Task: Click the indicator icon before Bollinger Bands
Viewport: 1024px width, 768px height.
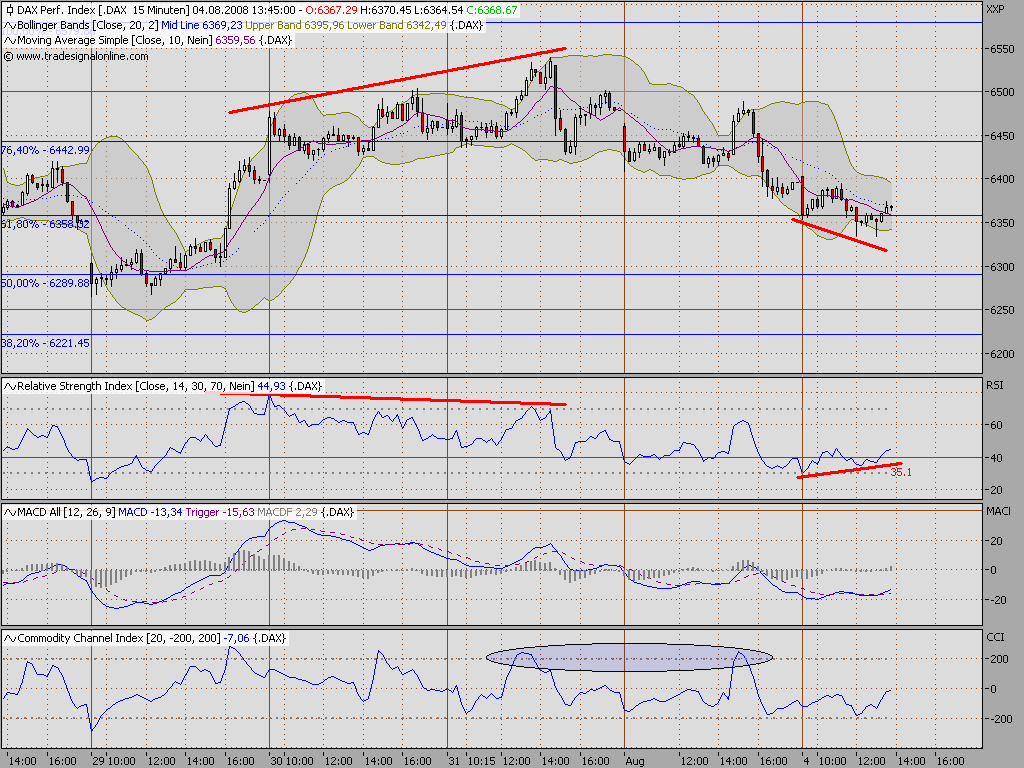Action: click(10, 25)
